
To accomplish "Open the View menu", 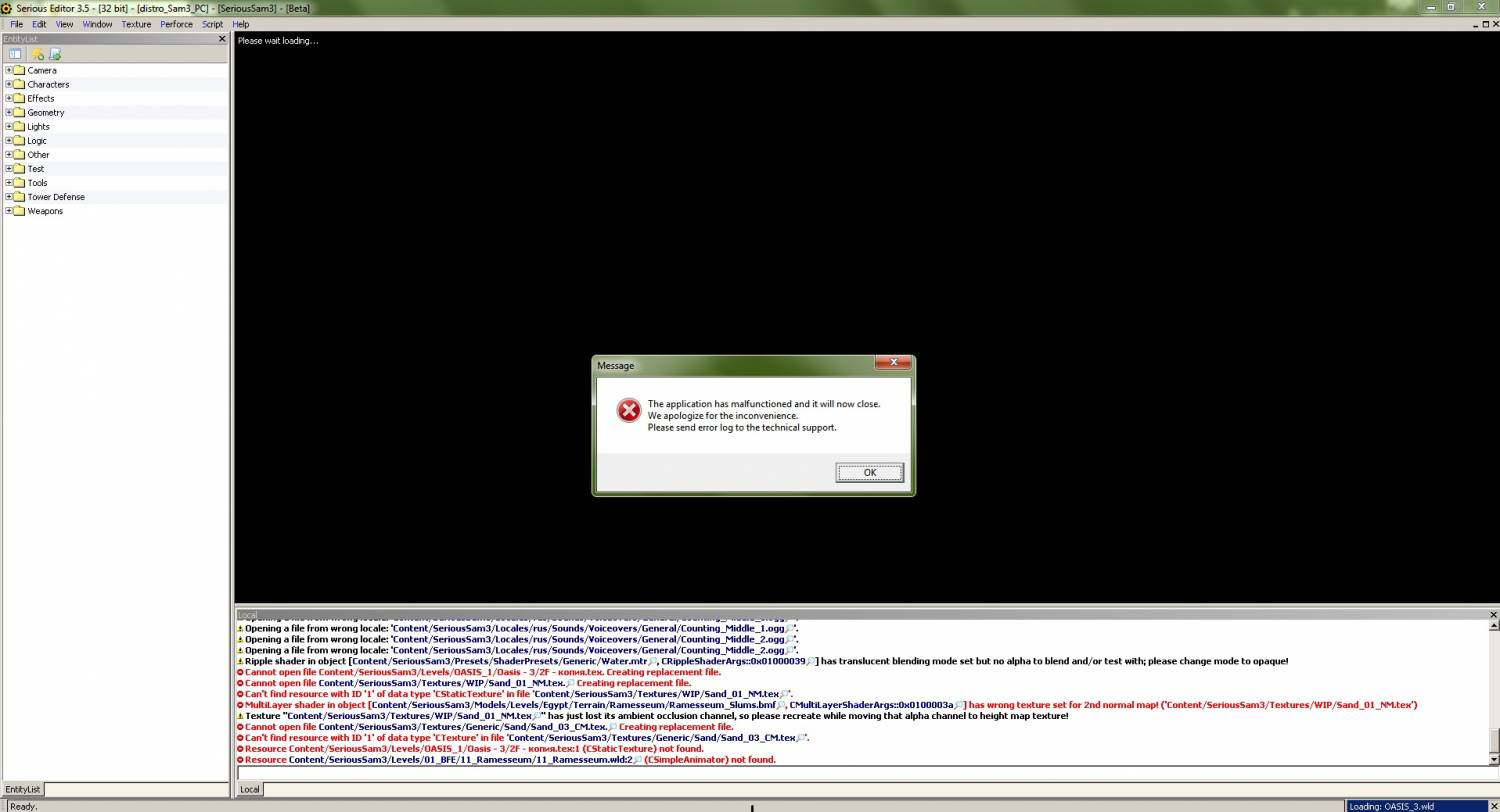I will click(64, 24).
